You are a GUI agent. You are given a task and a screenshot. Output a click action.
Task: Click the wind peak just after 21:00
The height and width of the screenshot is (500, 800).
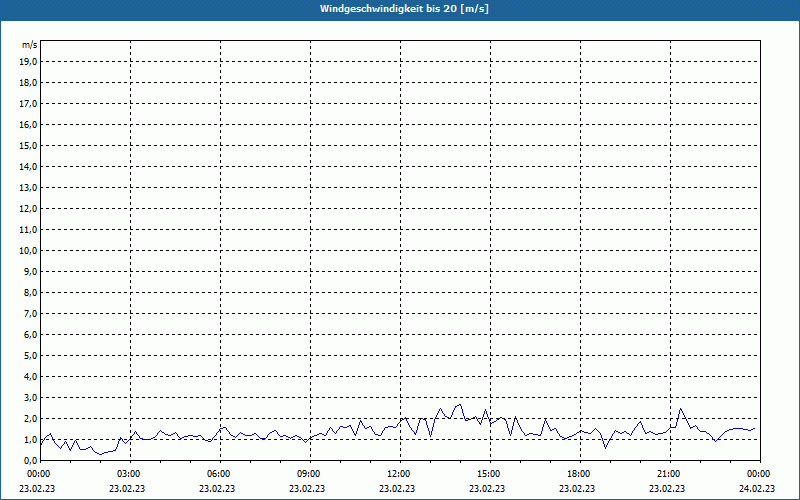[x=680, y=408]
